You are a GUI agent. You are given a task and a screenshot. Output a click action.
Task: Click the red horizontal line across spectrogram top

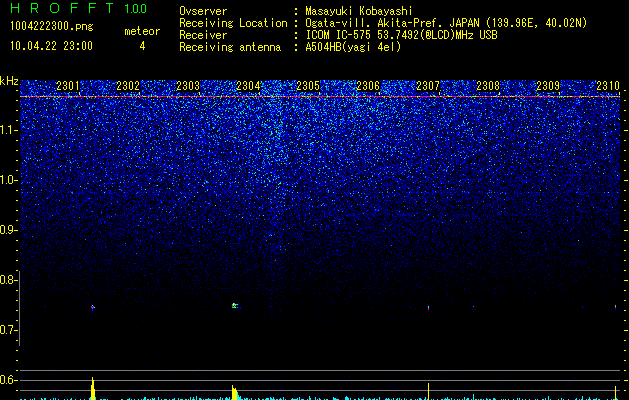pos(320,97)
